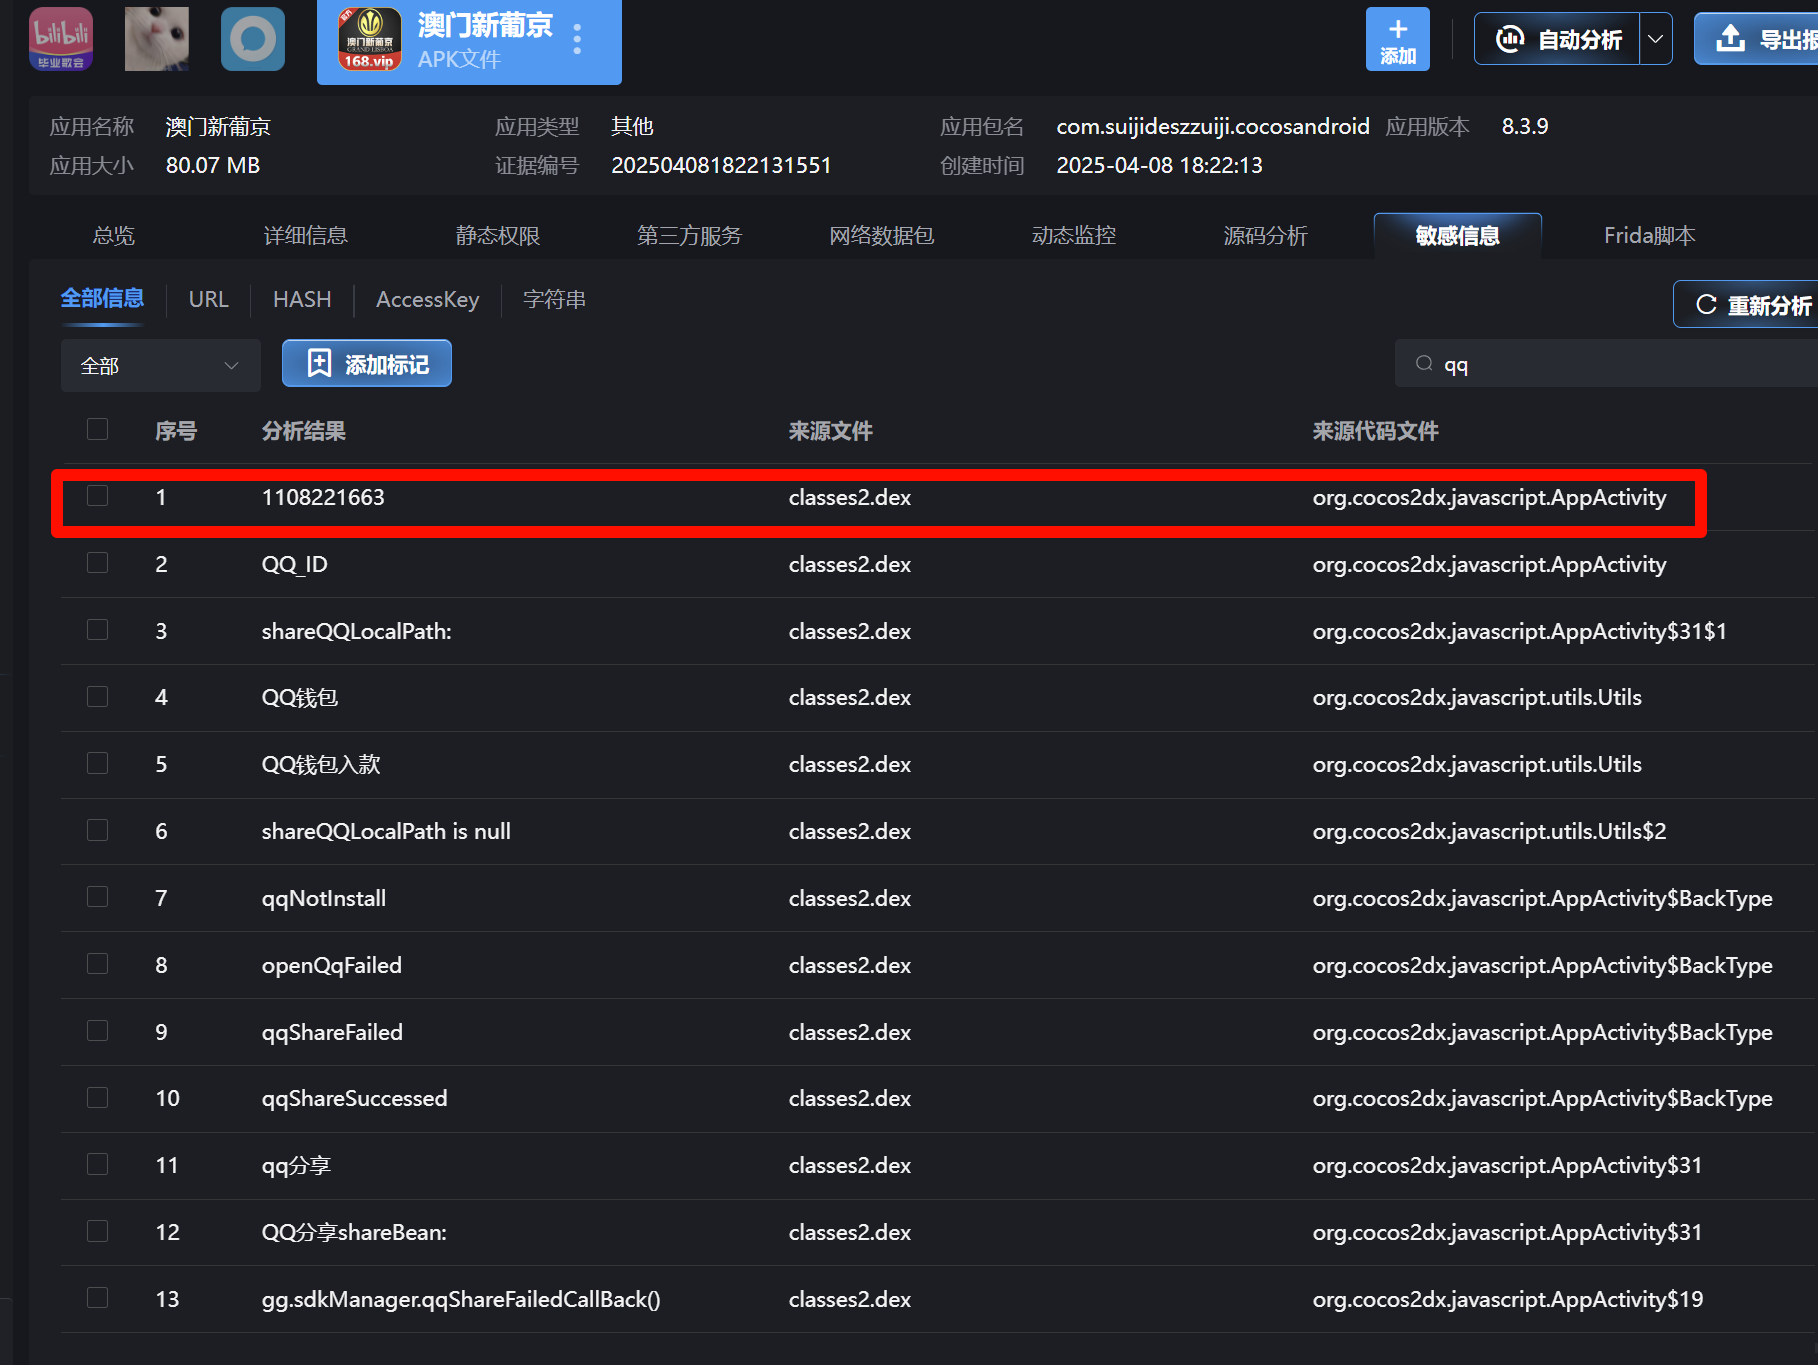Check the checkbox for qq分享 row
1818x1365 pixels.
pos(97,1164)
